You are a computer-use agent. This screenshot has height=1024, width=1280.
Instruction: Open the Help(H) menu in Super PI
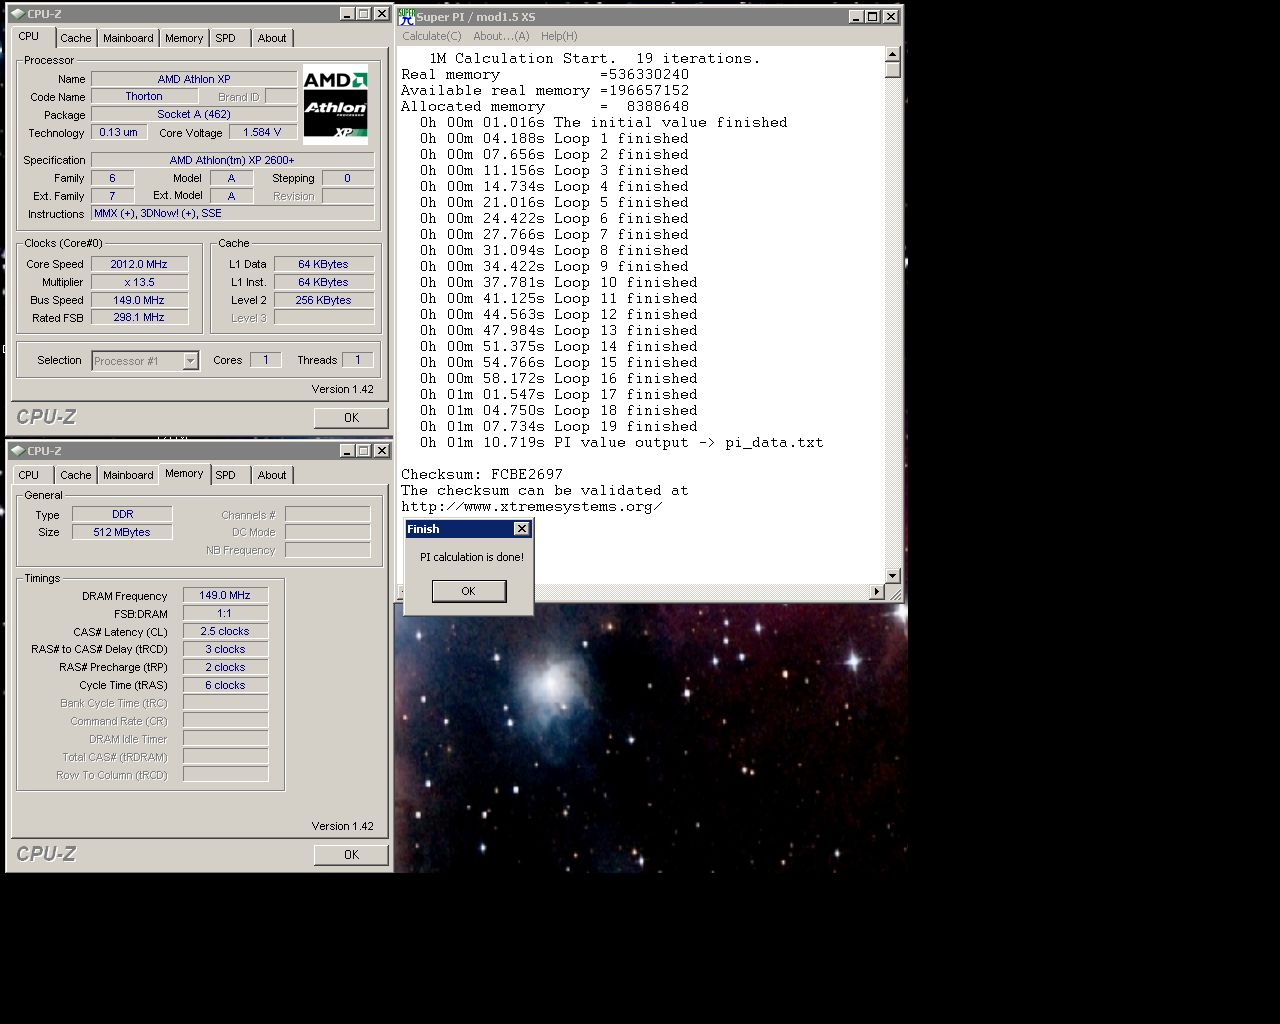[559, 36]
